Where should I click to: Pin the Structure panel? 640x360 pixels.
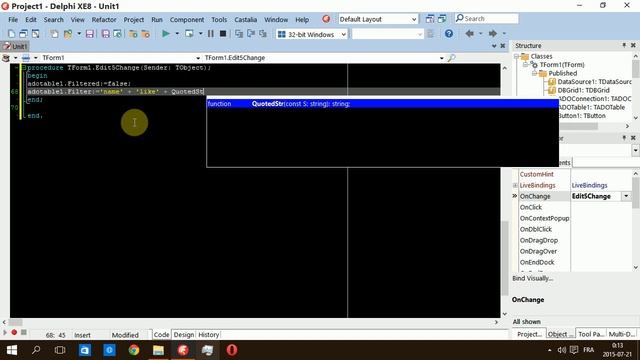(624, 45)
